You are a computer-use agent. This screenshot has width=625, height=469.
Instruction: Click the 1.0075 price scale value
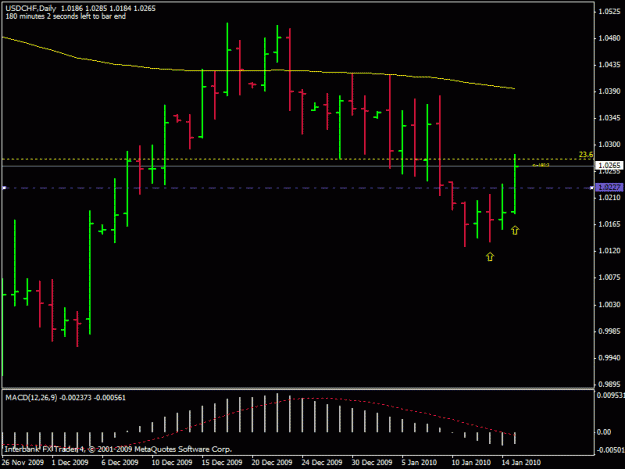click(x=610, y=277)
